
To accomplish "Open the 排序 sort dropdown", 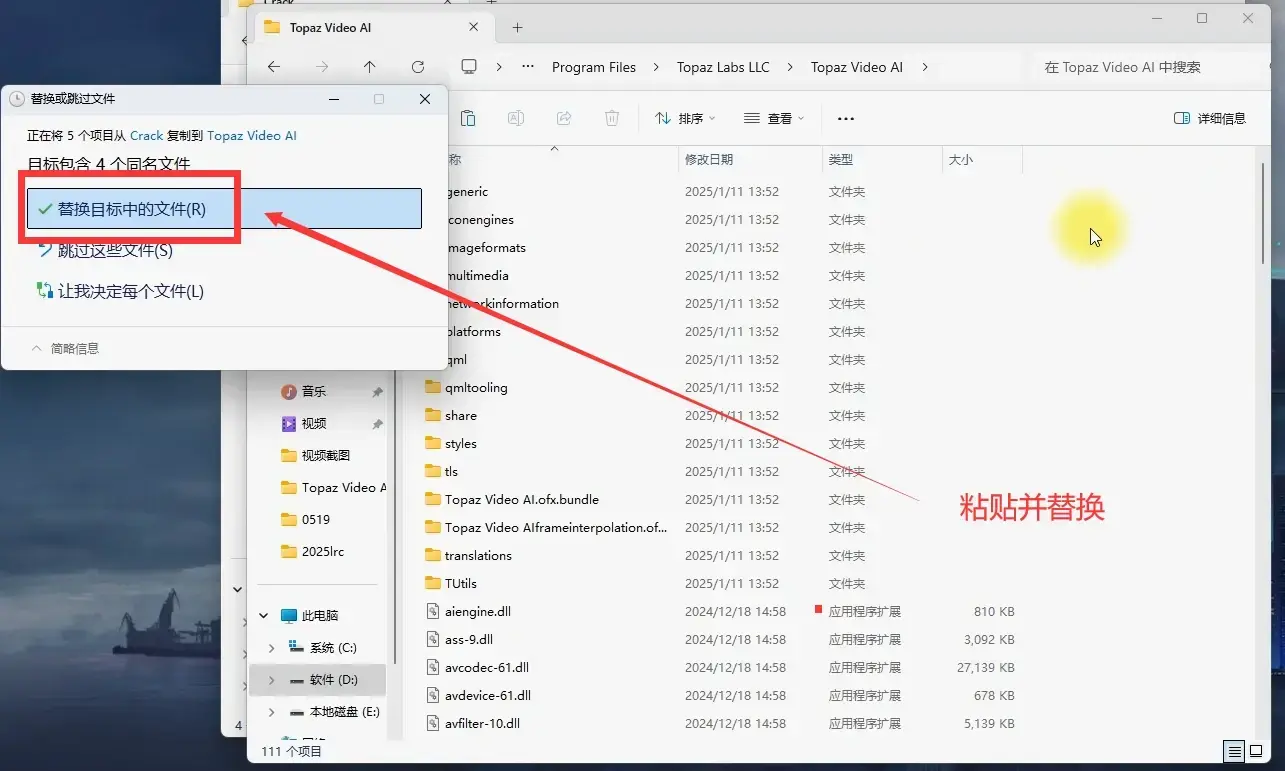I will point(685,118).
